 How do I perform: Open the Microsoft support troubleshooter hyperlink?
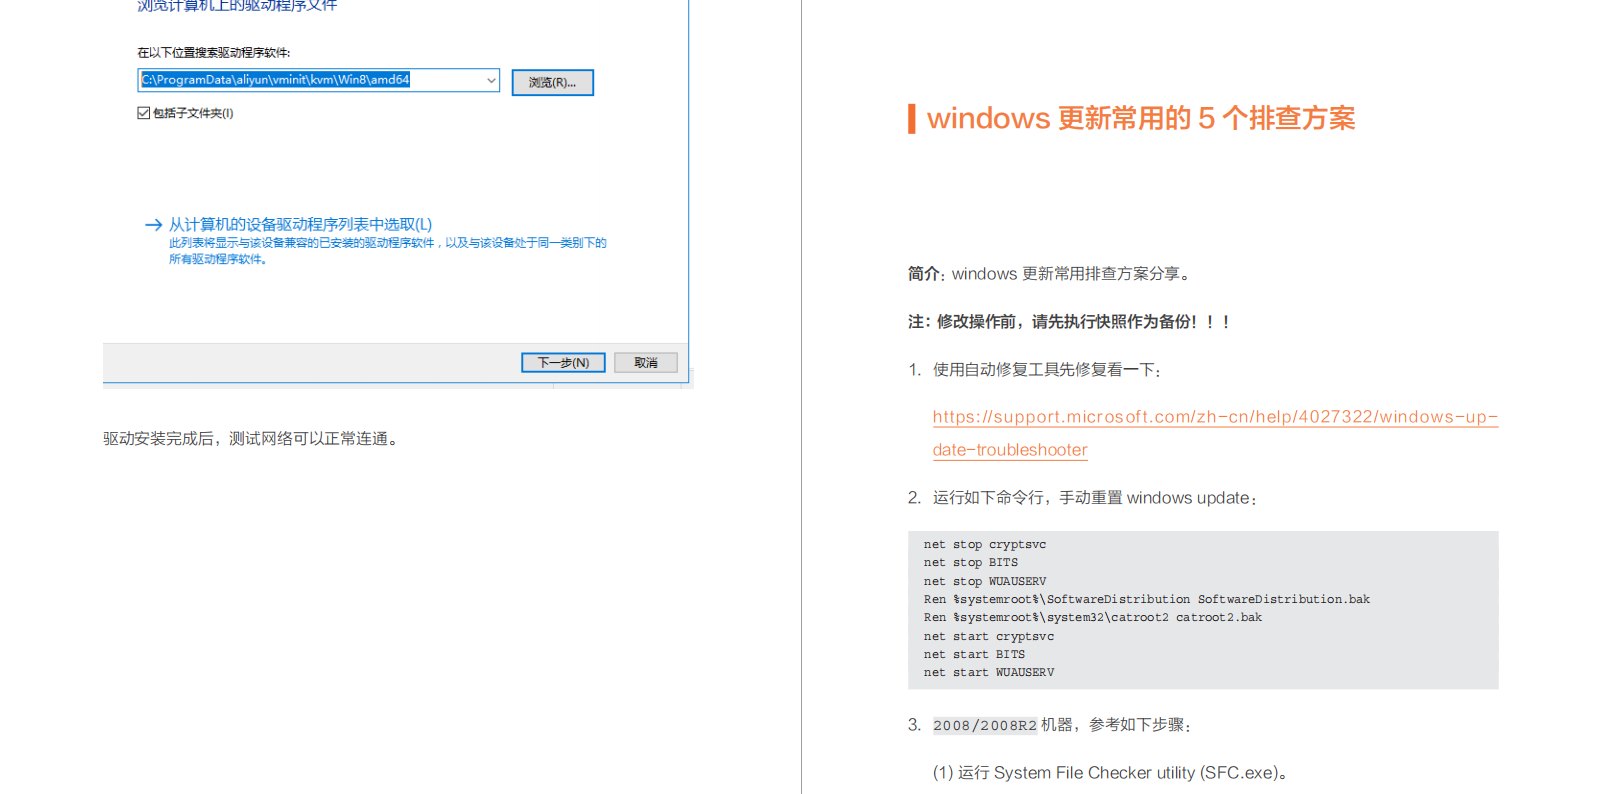point(1215,433)
